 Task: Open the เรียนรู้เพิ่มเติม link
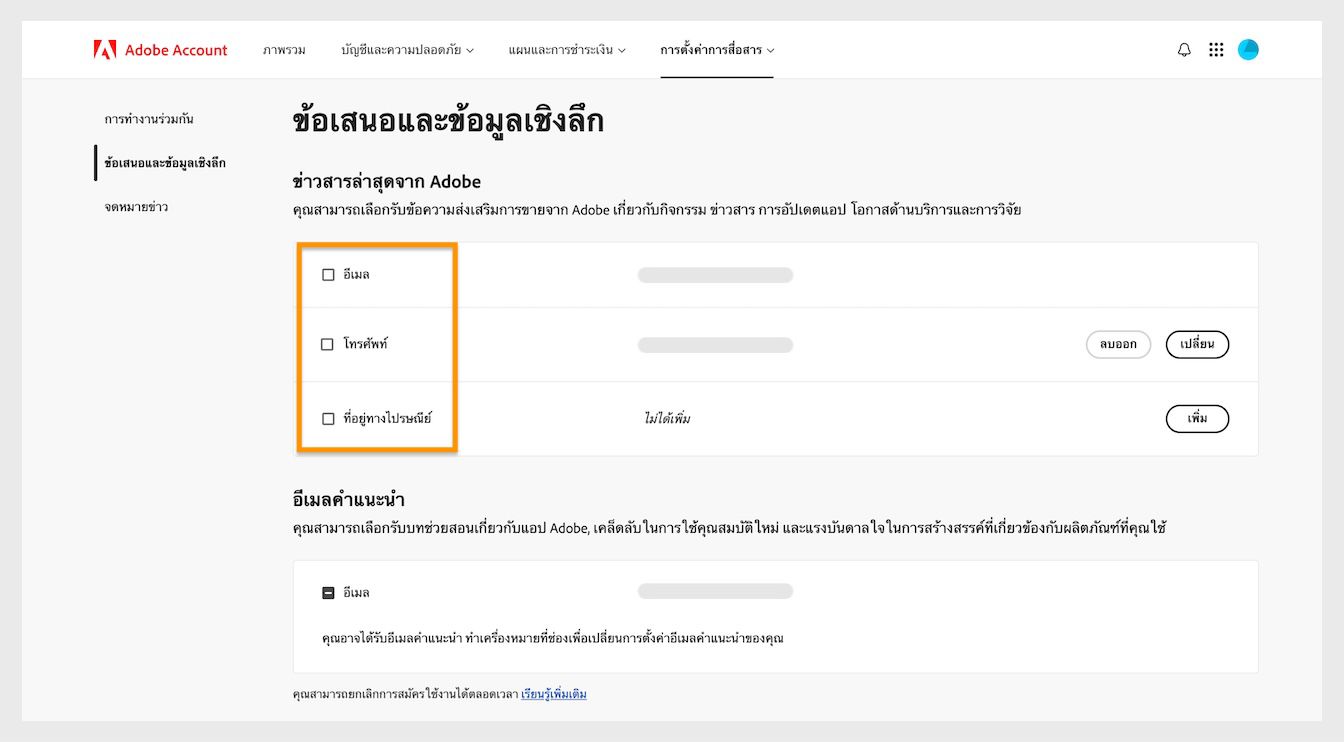(x=553, y=693)
